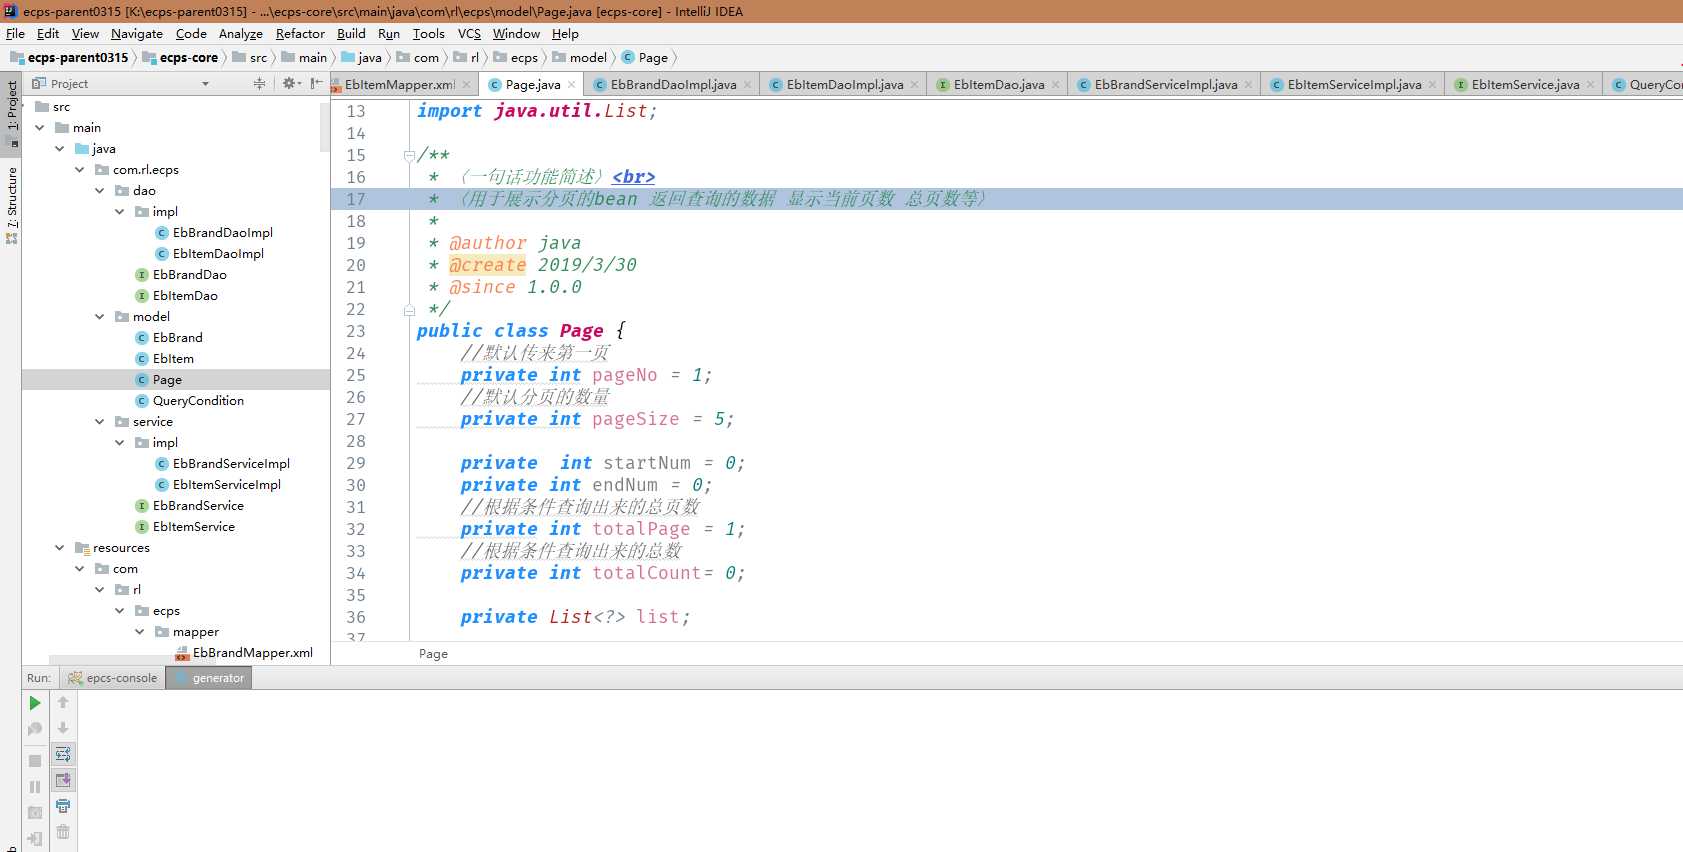1683x852 pixels.
Task: Open the File menu
Action: pyautogui.click(x=15, y=33)
